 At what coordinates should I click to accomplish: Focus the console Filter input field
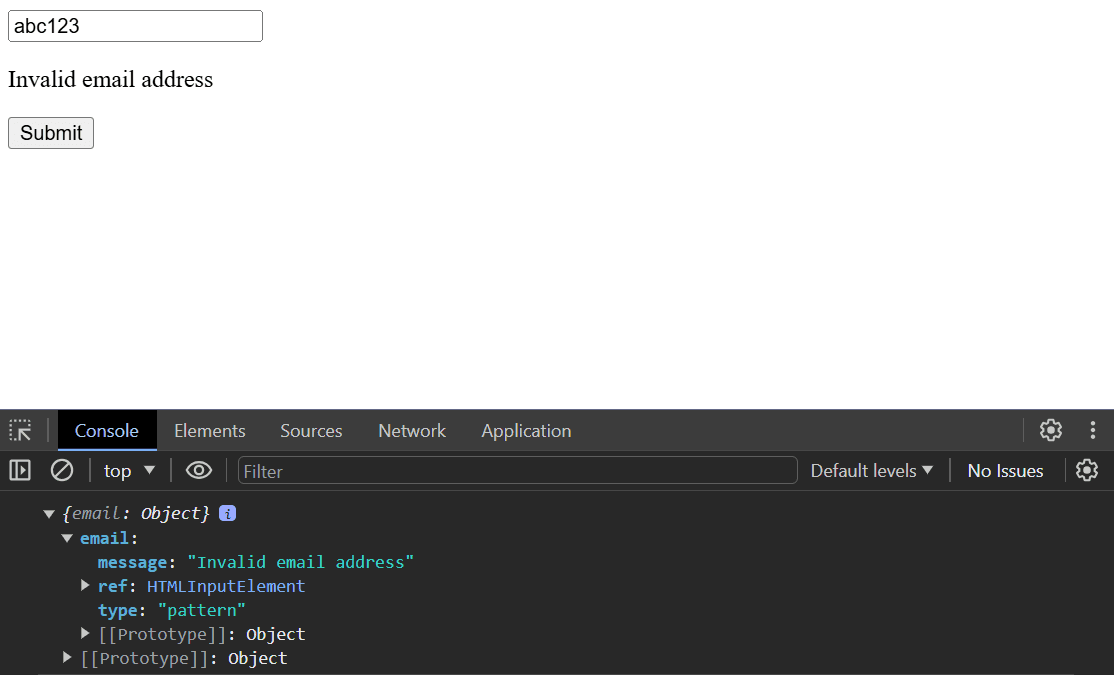[517, 471]
